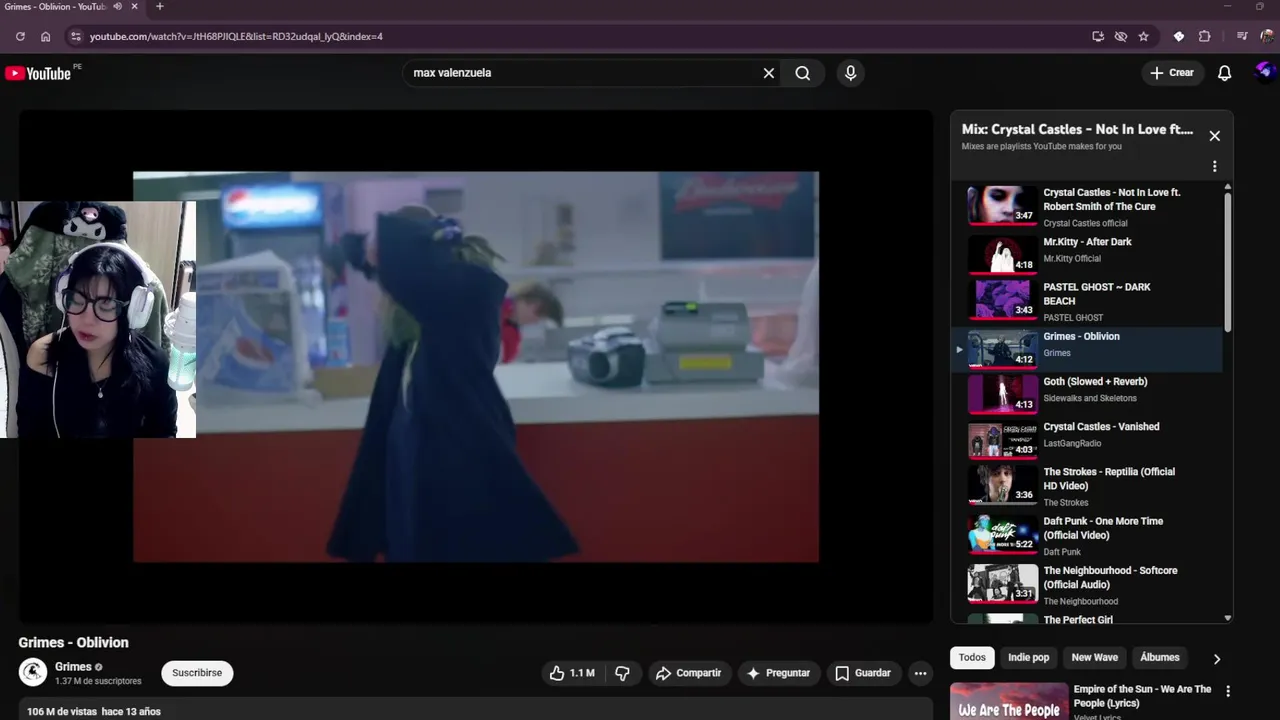Go to YouTube home via logo
Image resolution: width=1280 pixels, height=720 pixels.
(38, 73)
